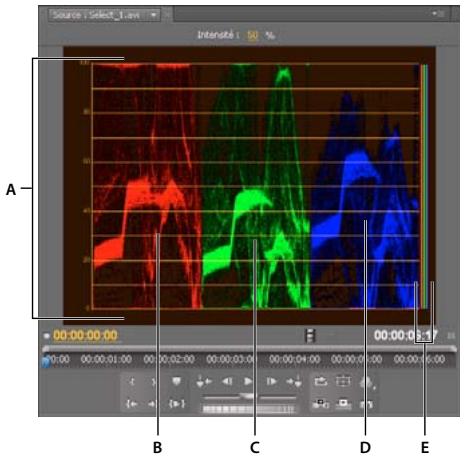This screenshot has width=464, height=457.
Task: Open the Output display mode menu
Action: click(367, 382)
